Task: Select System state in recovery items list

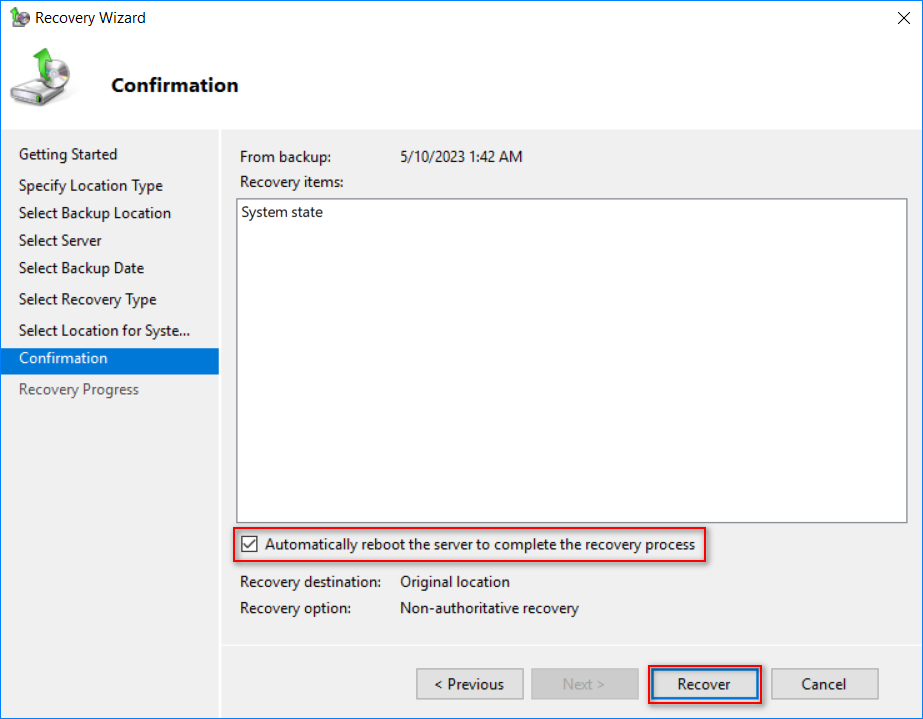Action: [x=282, y=212]
